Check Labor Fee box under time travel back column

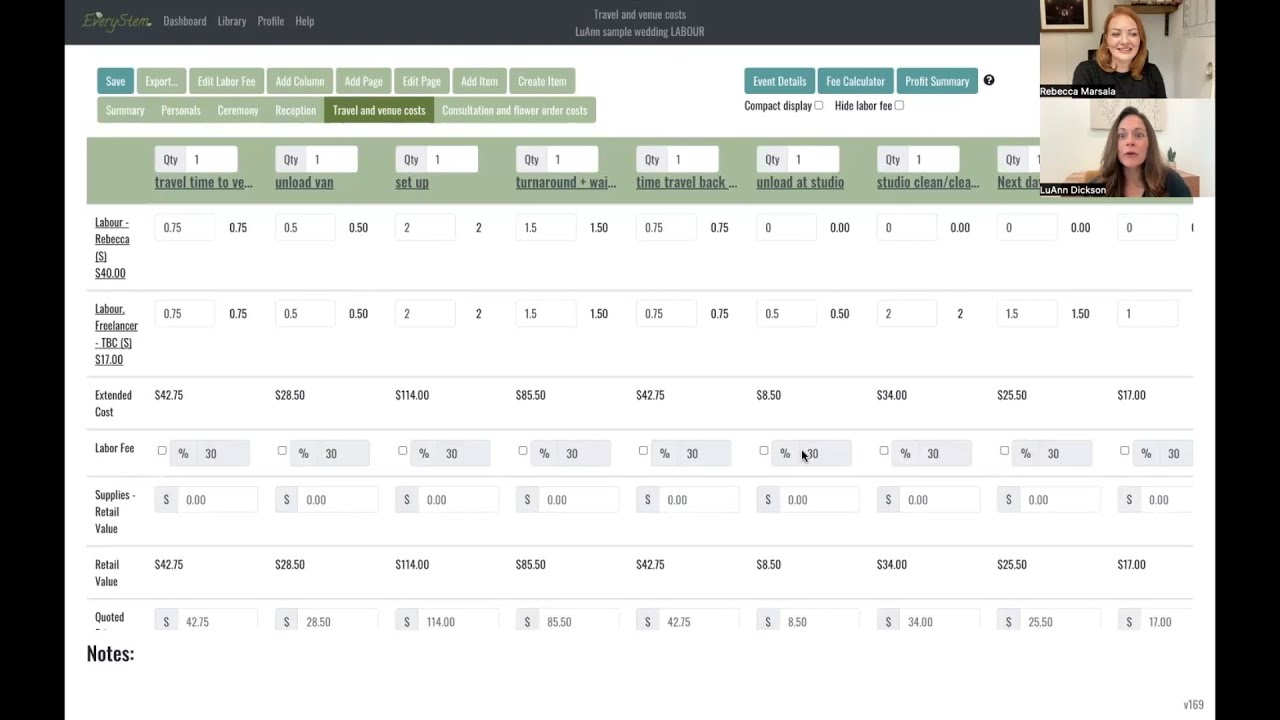643,450
